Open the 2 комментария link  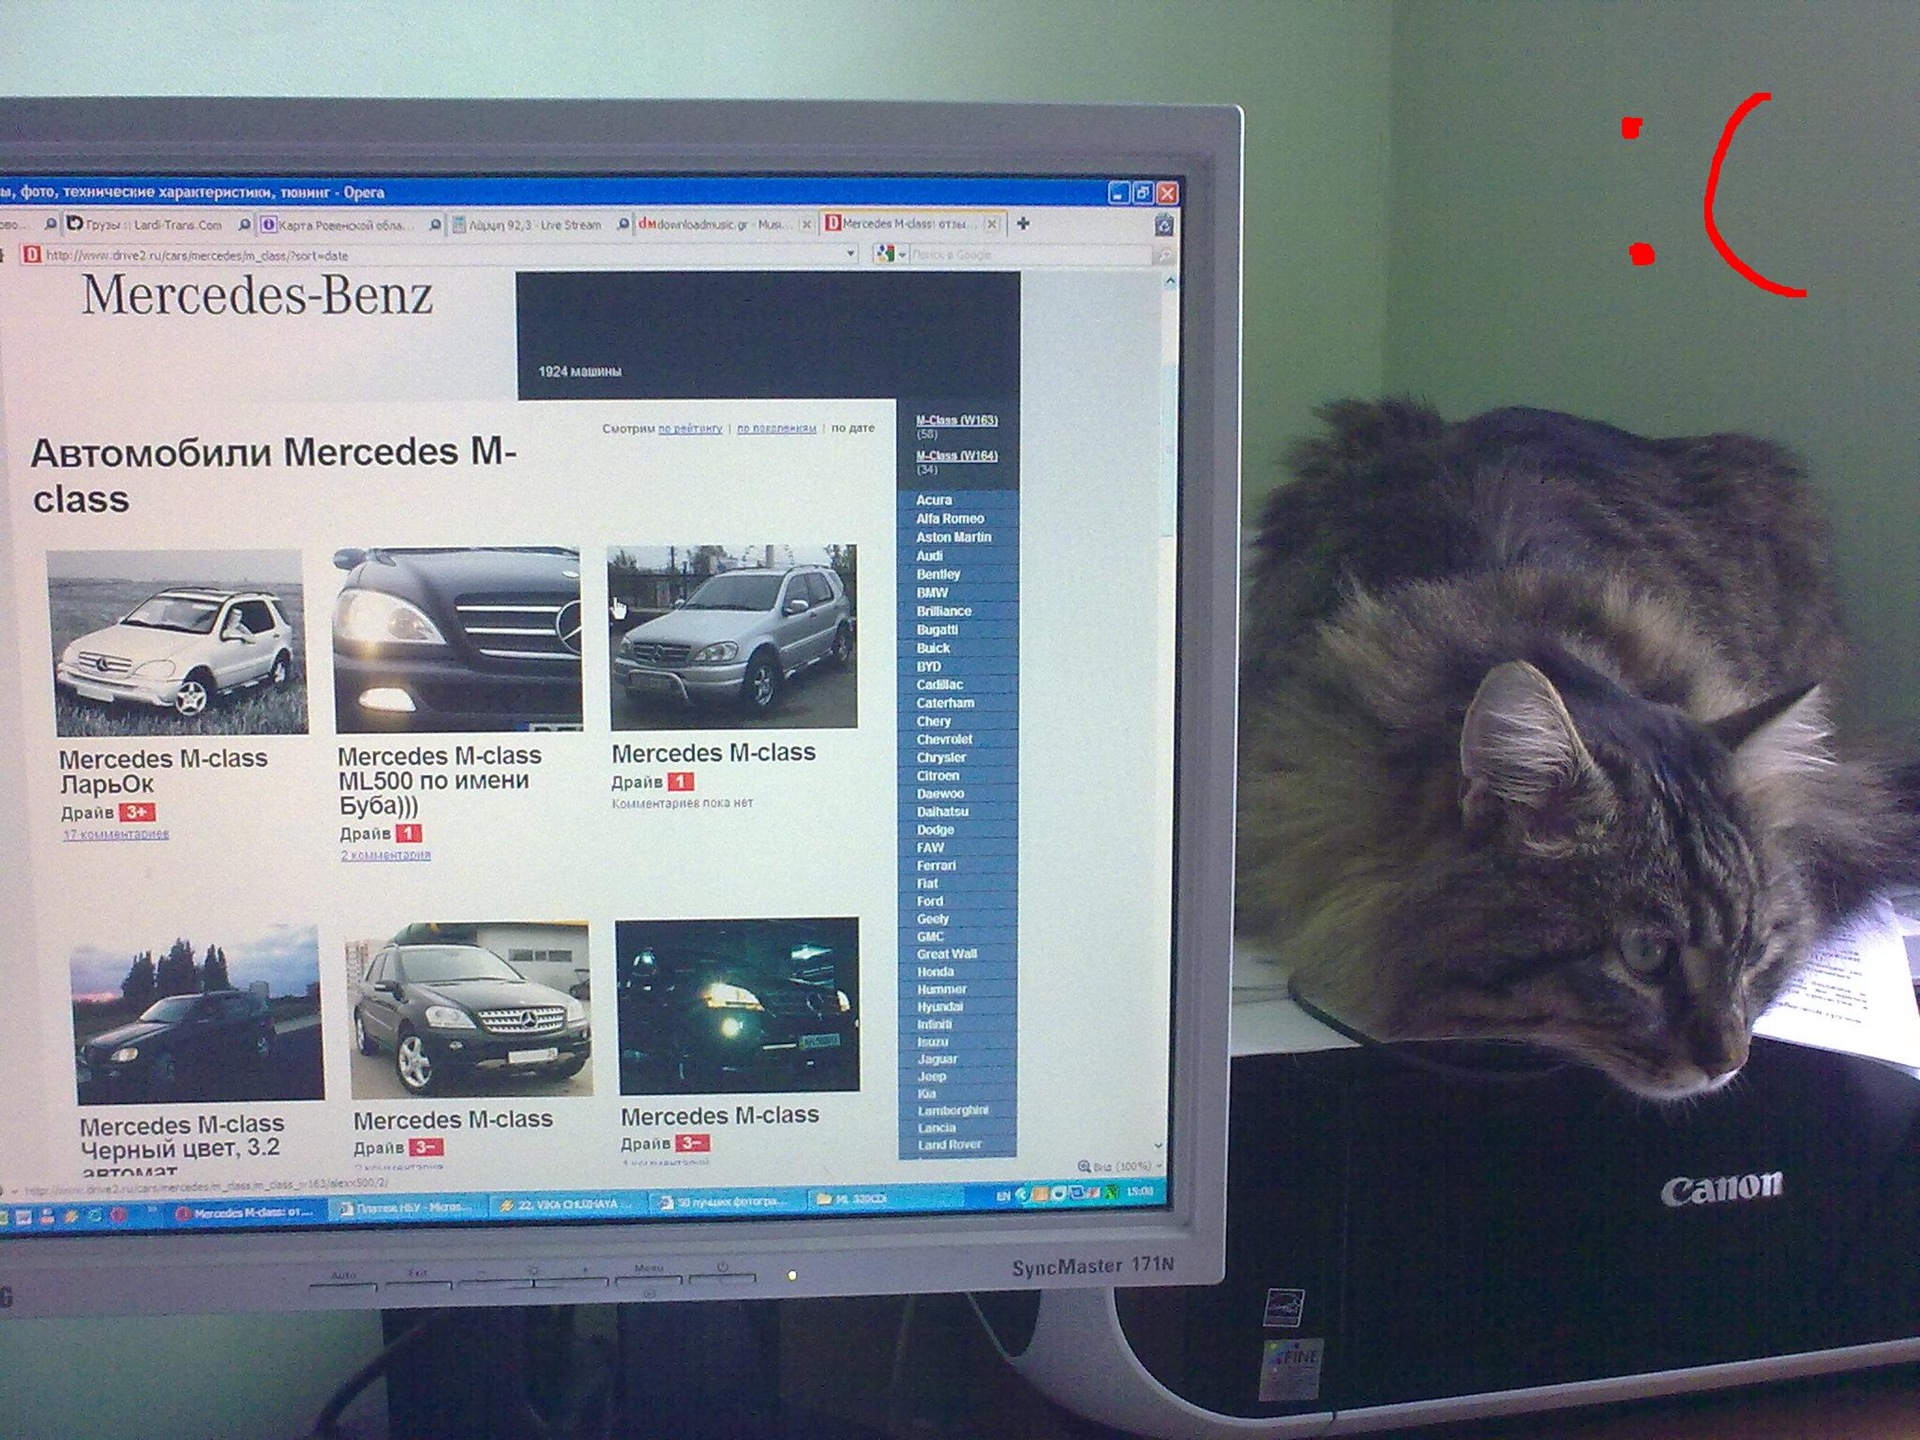(x=386, y=855)
